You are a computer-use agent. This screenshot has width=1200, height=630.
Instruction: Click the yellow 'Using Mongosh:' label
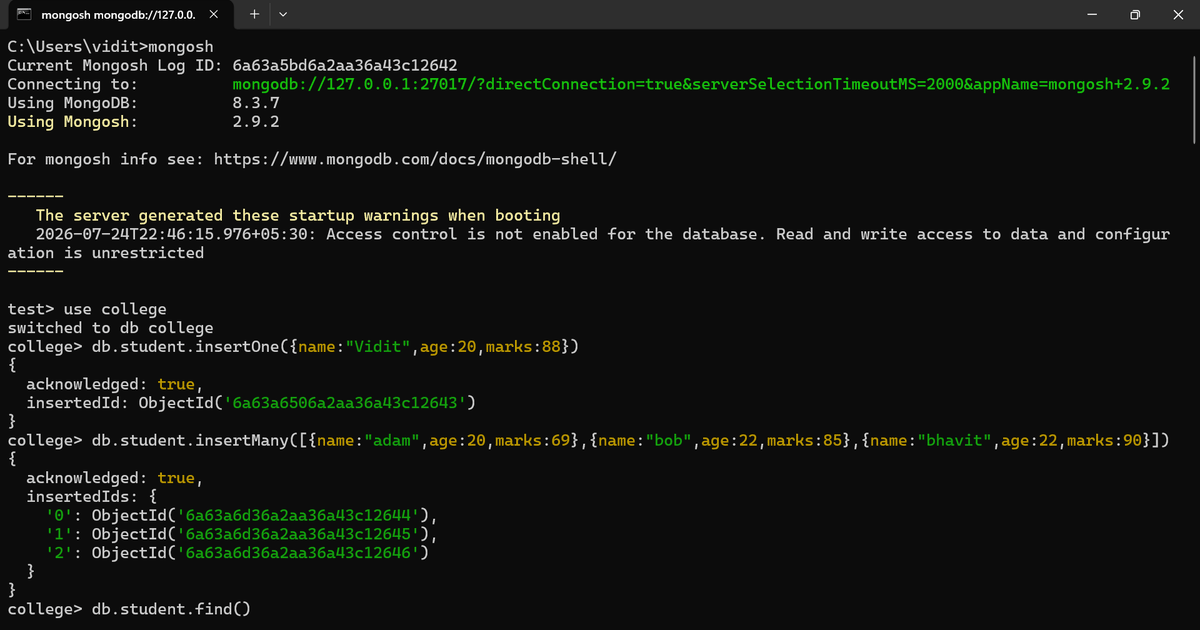click(72, 122)
